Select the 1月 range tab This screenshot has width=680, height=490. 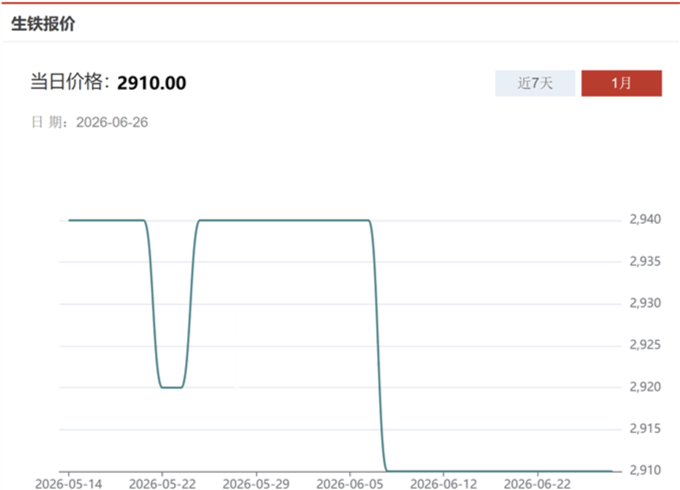(621, 83)
